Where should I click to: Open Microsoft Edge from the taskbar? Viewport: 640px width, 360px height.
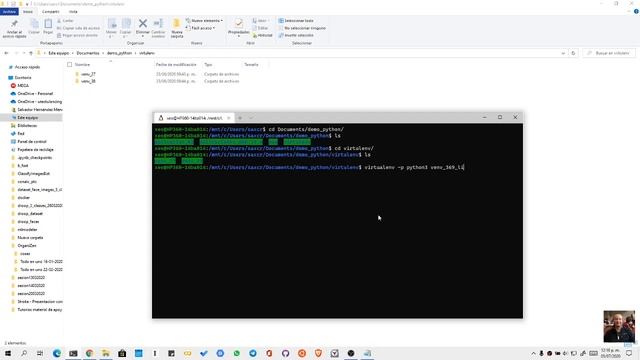57,353
